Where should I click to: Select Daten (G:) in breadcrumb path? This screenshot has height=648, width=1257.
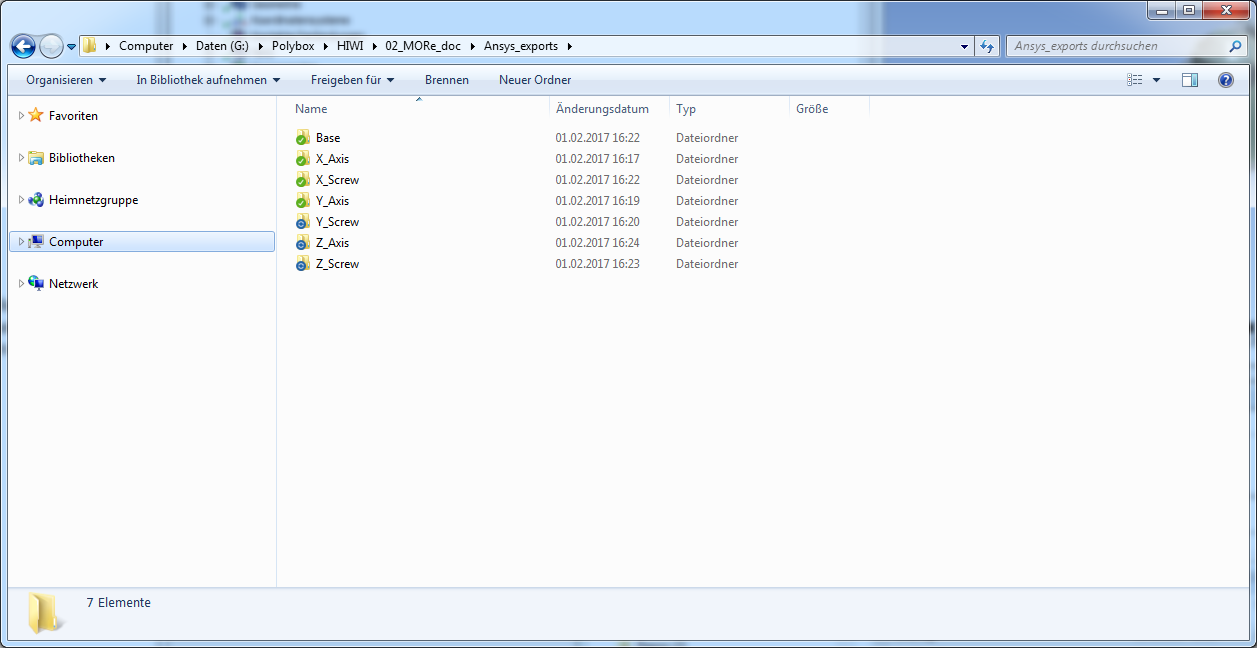coord(221,46)
